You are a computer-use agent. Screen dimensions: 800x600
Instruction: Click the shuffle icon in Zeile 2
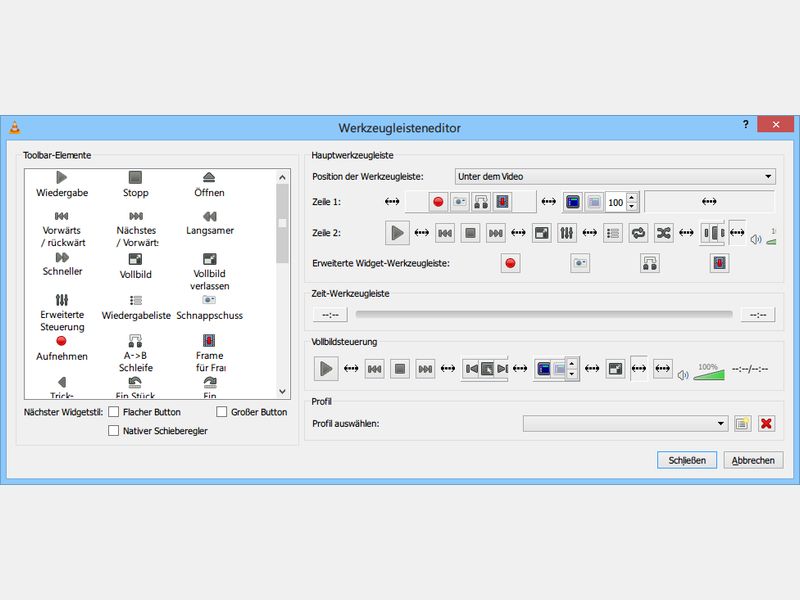(x=663, y=233)
